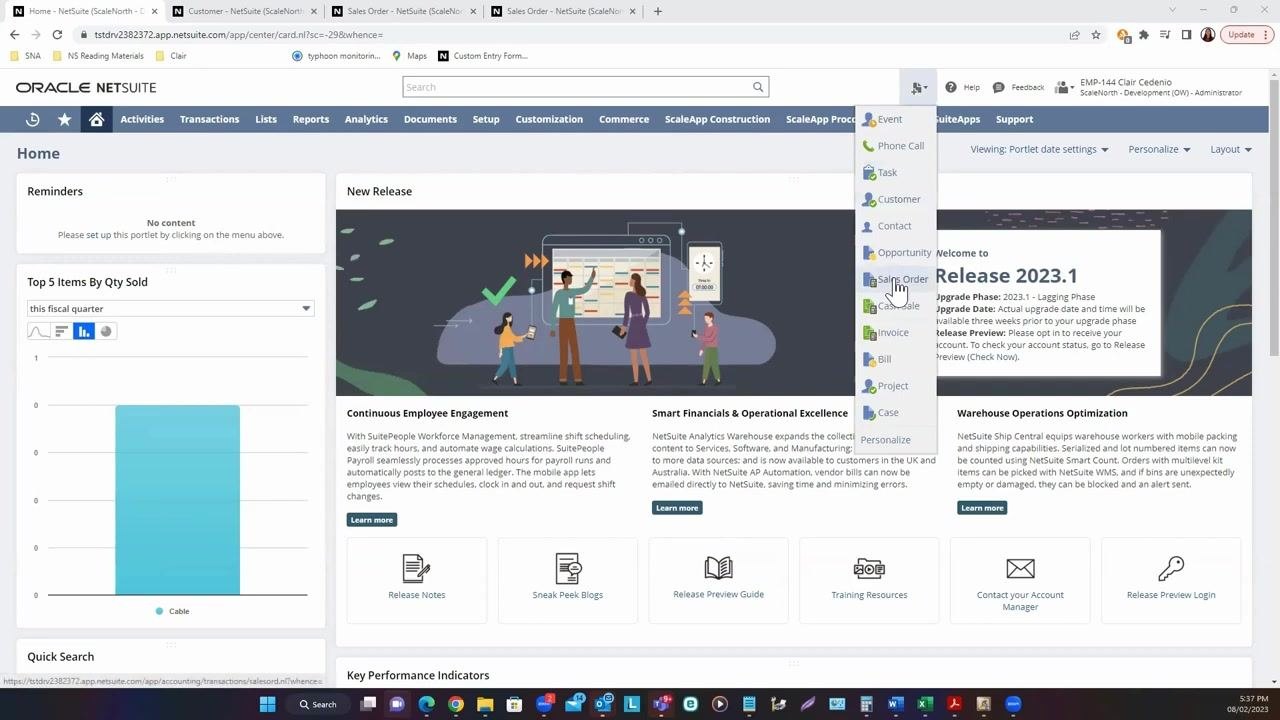Open the Customization menu
The image size is (1280, 720).
[549, 119]
